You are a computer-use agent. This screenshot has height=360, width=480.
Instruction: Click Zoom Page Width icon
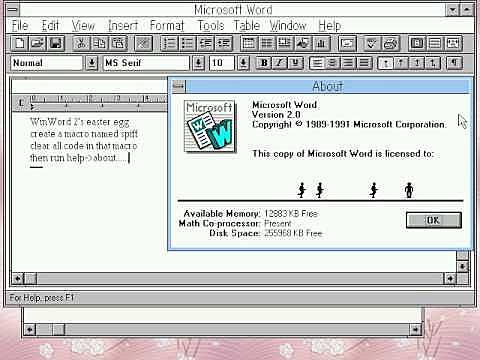[x=453, y=43]
